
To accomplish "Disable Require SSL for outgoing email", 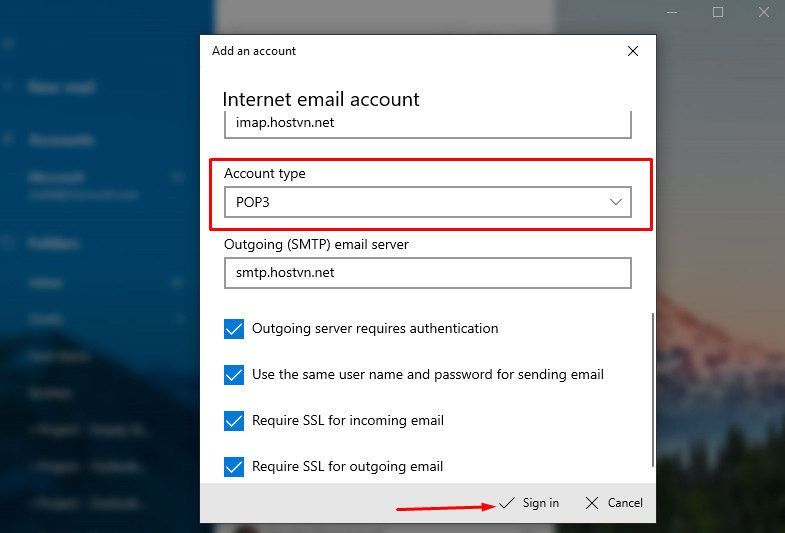I will pos(234,466).
